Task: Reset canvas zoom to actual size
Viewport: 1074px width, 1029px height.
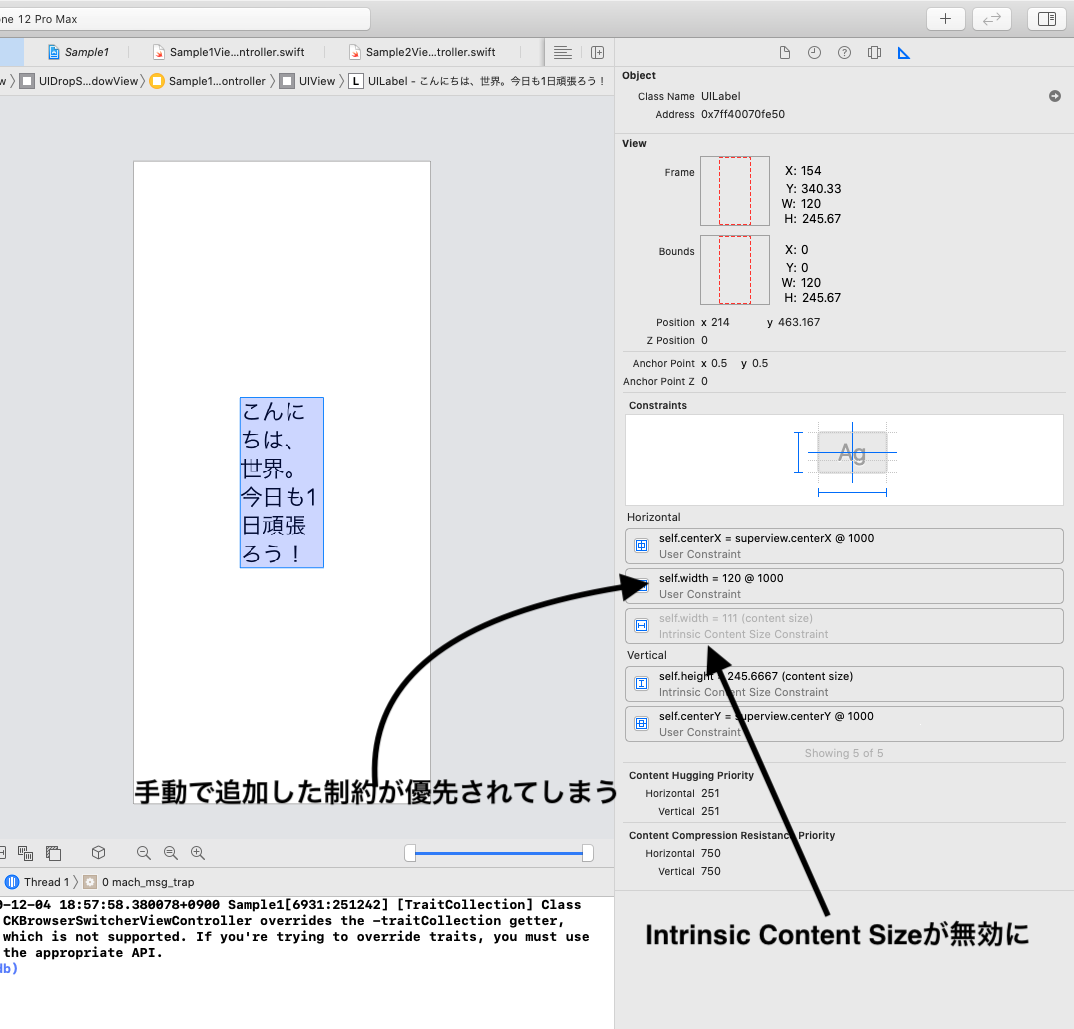Action: (x=171, y=853)
